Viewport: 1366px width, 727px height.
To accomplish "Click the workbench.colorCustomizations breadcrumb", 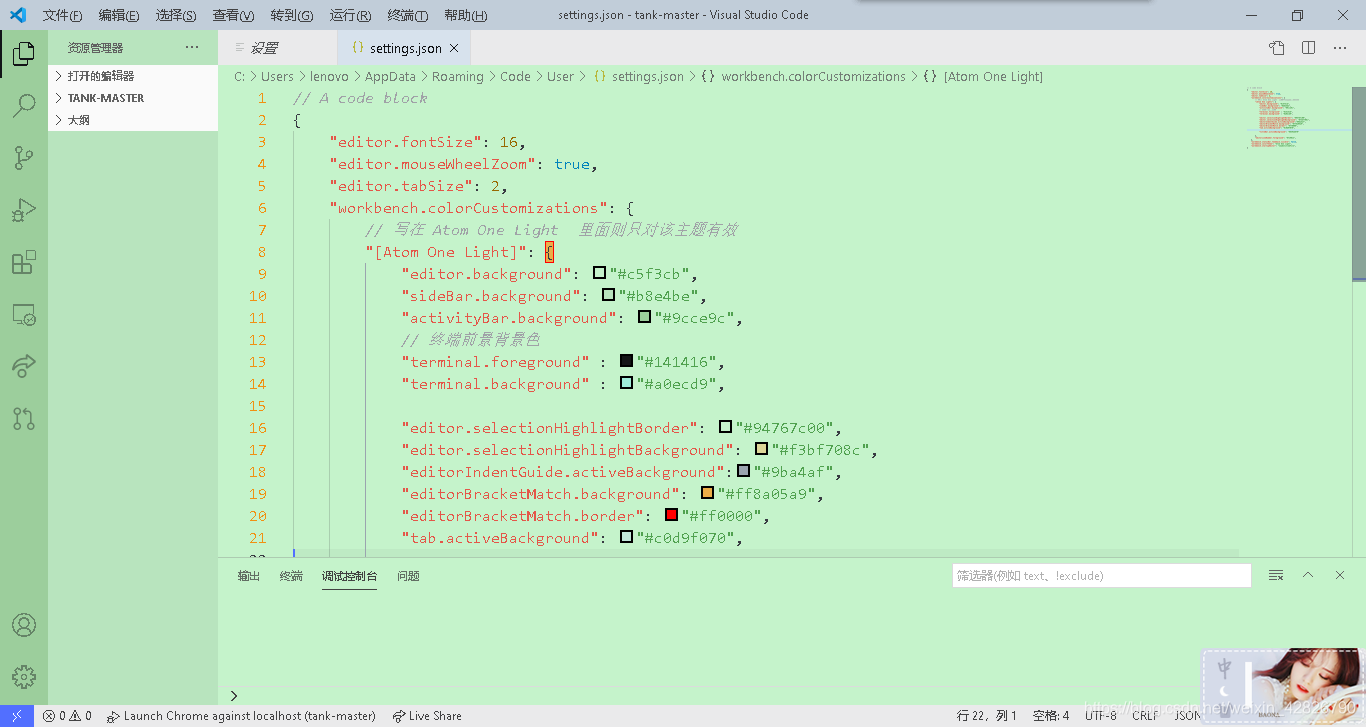I will tap(813, 76).
